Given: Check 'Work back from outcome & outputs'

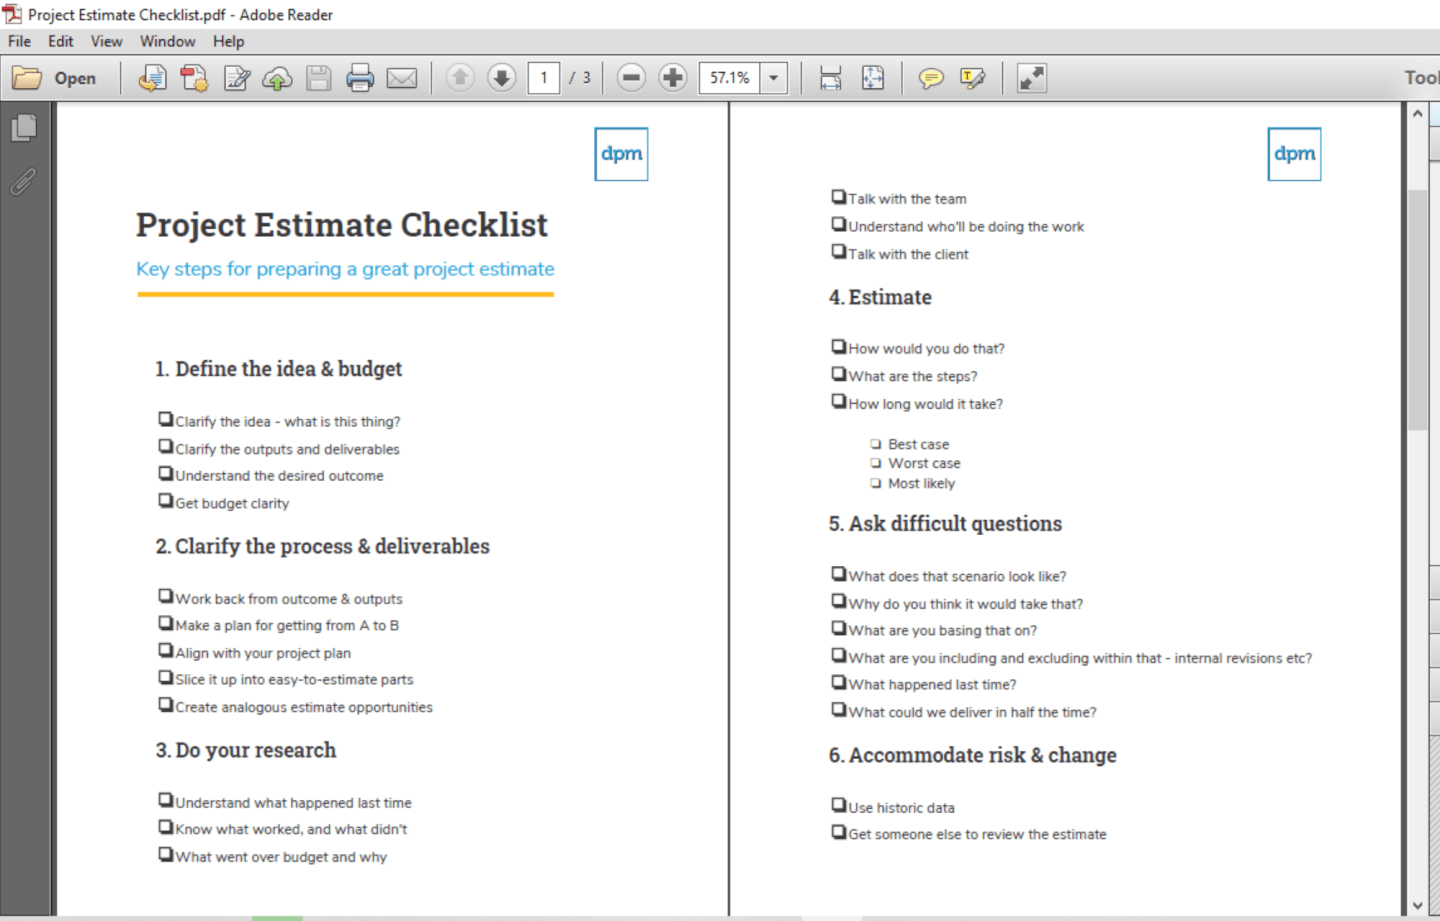Looking at the screenshot, I should pyautogui.click(x=166, y=596).
